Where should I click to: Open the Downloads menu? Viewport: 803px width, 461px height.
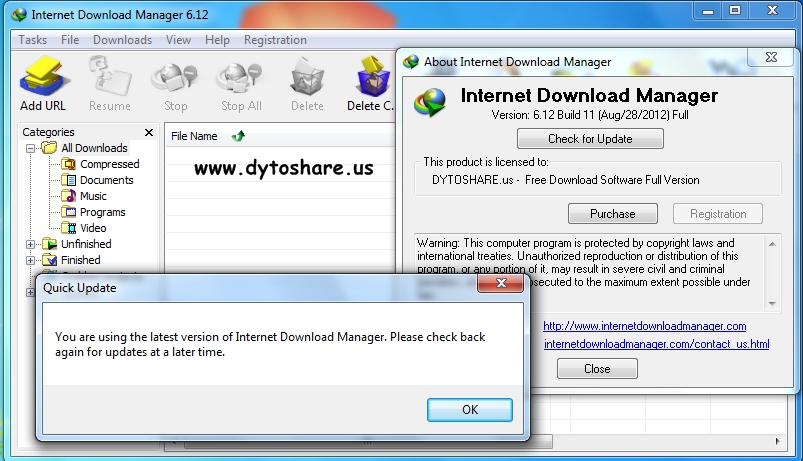[122, 40]
